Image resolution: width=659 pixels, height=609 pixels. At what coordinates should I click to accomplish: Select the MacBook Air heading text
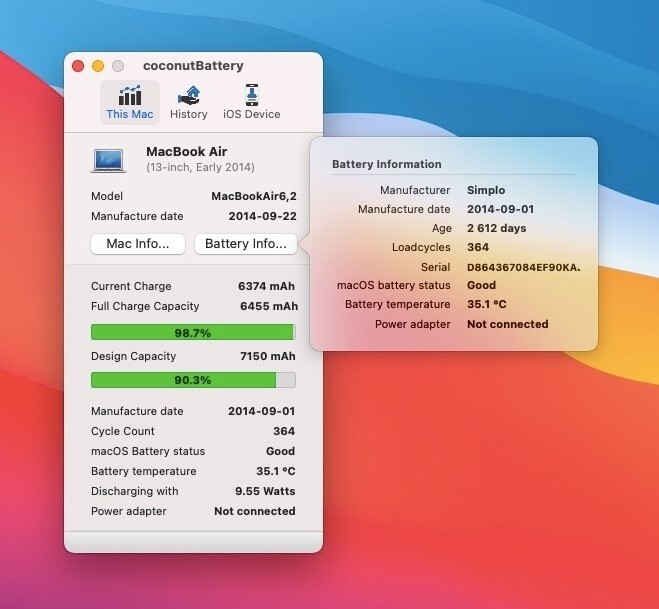pos(187,151)
